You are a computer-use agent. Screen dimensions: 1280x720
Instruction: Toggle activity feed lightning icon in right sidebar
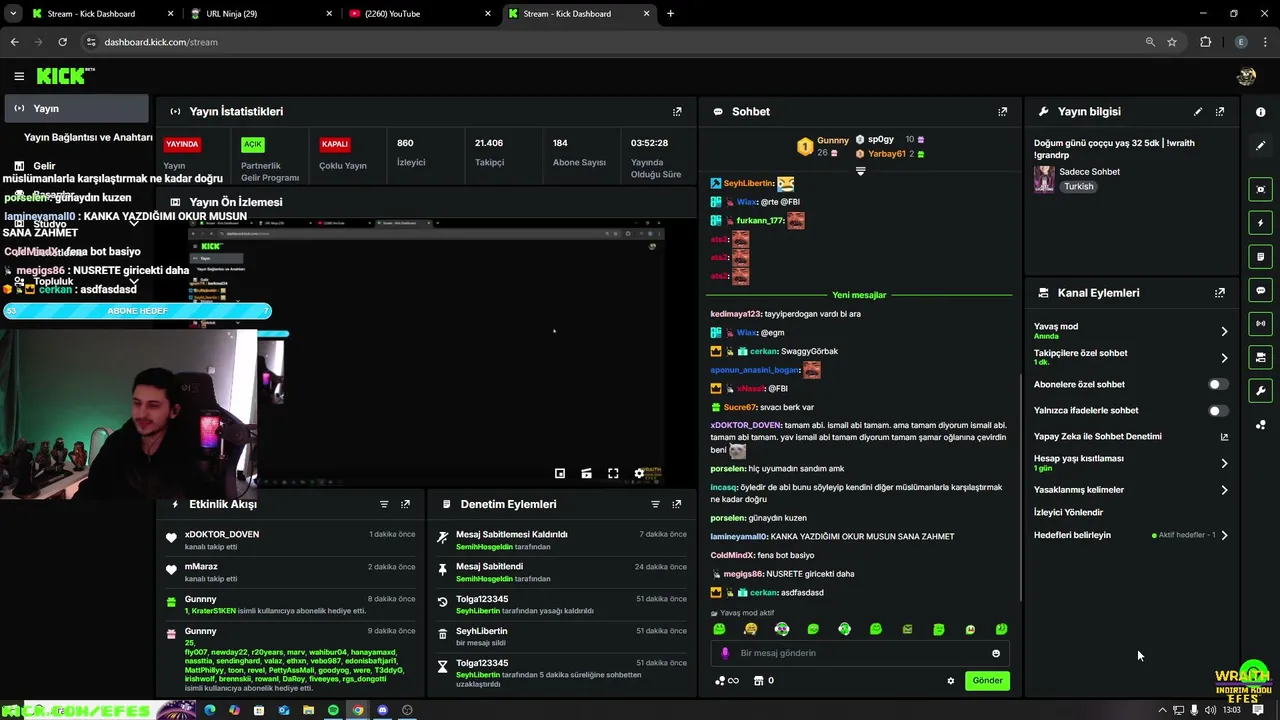[x=1260, y=223]
